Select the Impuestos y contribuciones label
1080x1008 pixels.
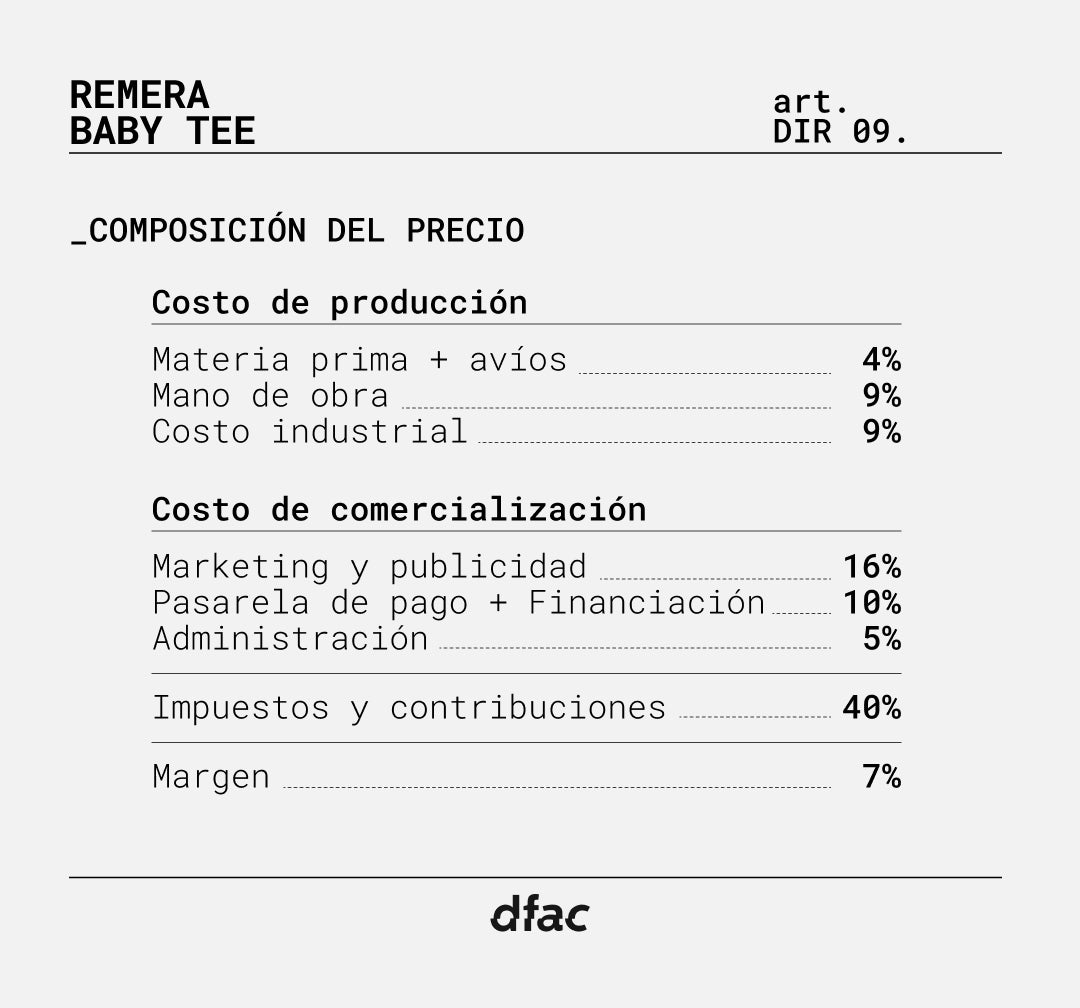click(408, 707)
